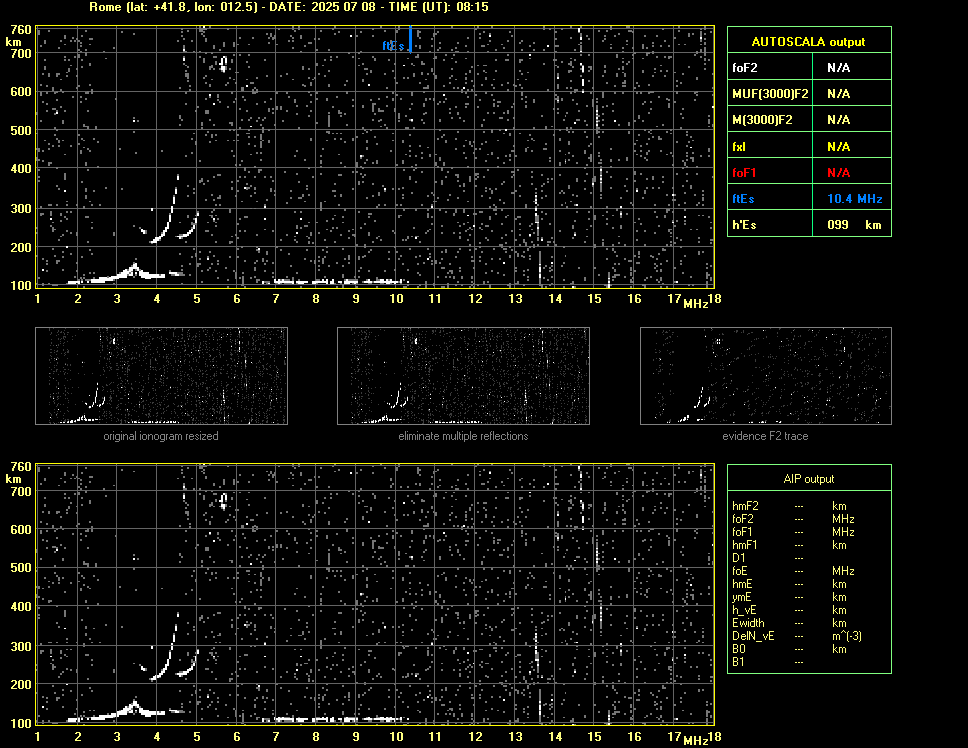Click the 099 km h'Es value

[x=854, y=225]
